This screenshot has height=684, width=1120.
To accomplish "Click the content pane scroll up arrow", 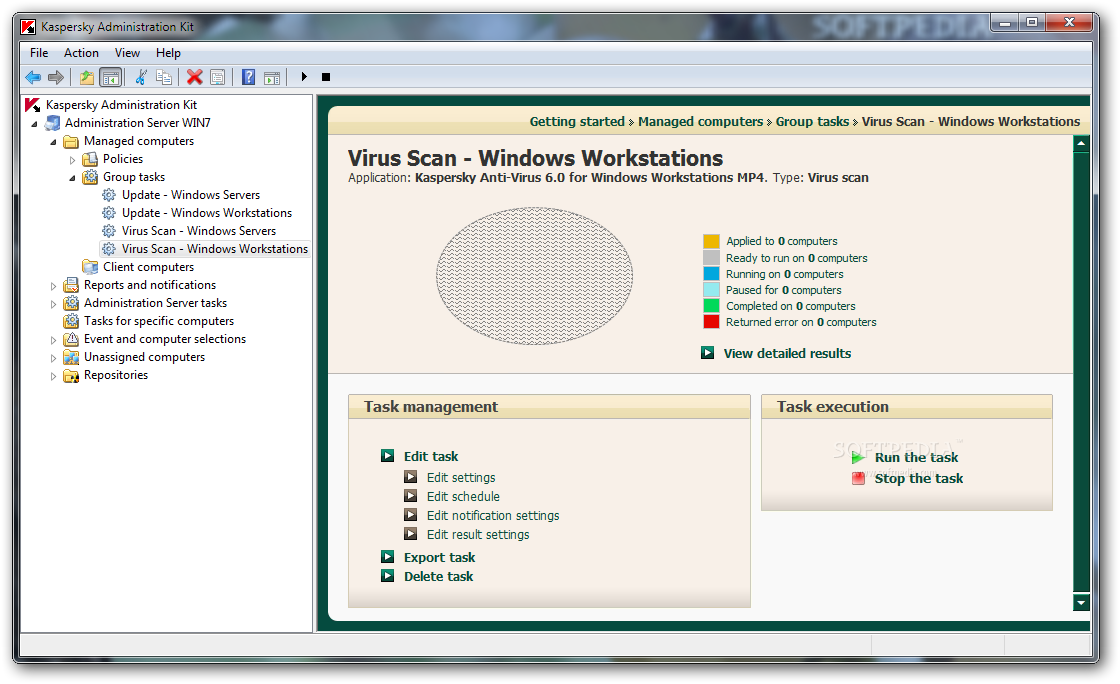I will pos(1081,144).
